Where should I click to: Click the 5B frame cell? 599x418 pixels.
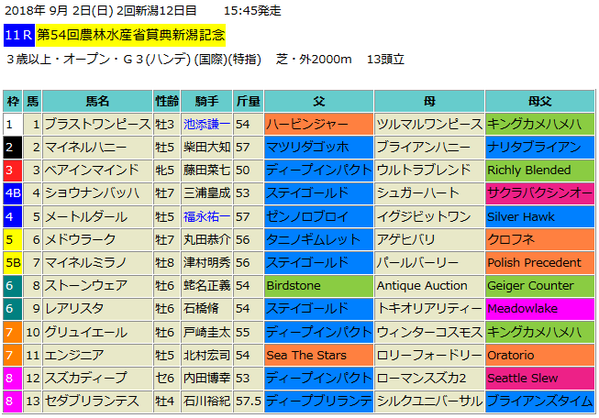tap(13, 262)
